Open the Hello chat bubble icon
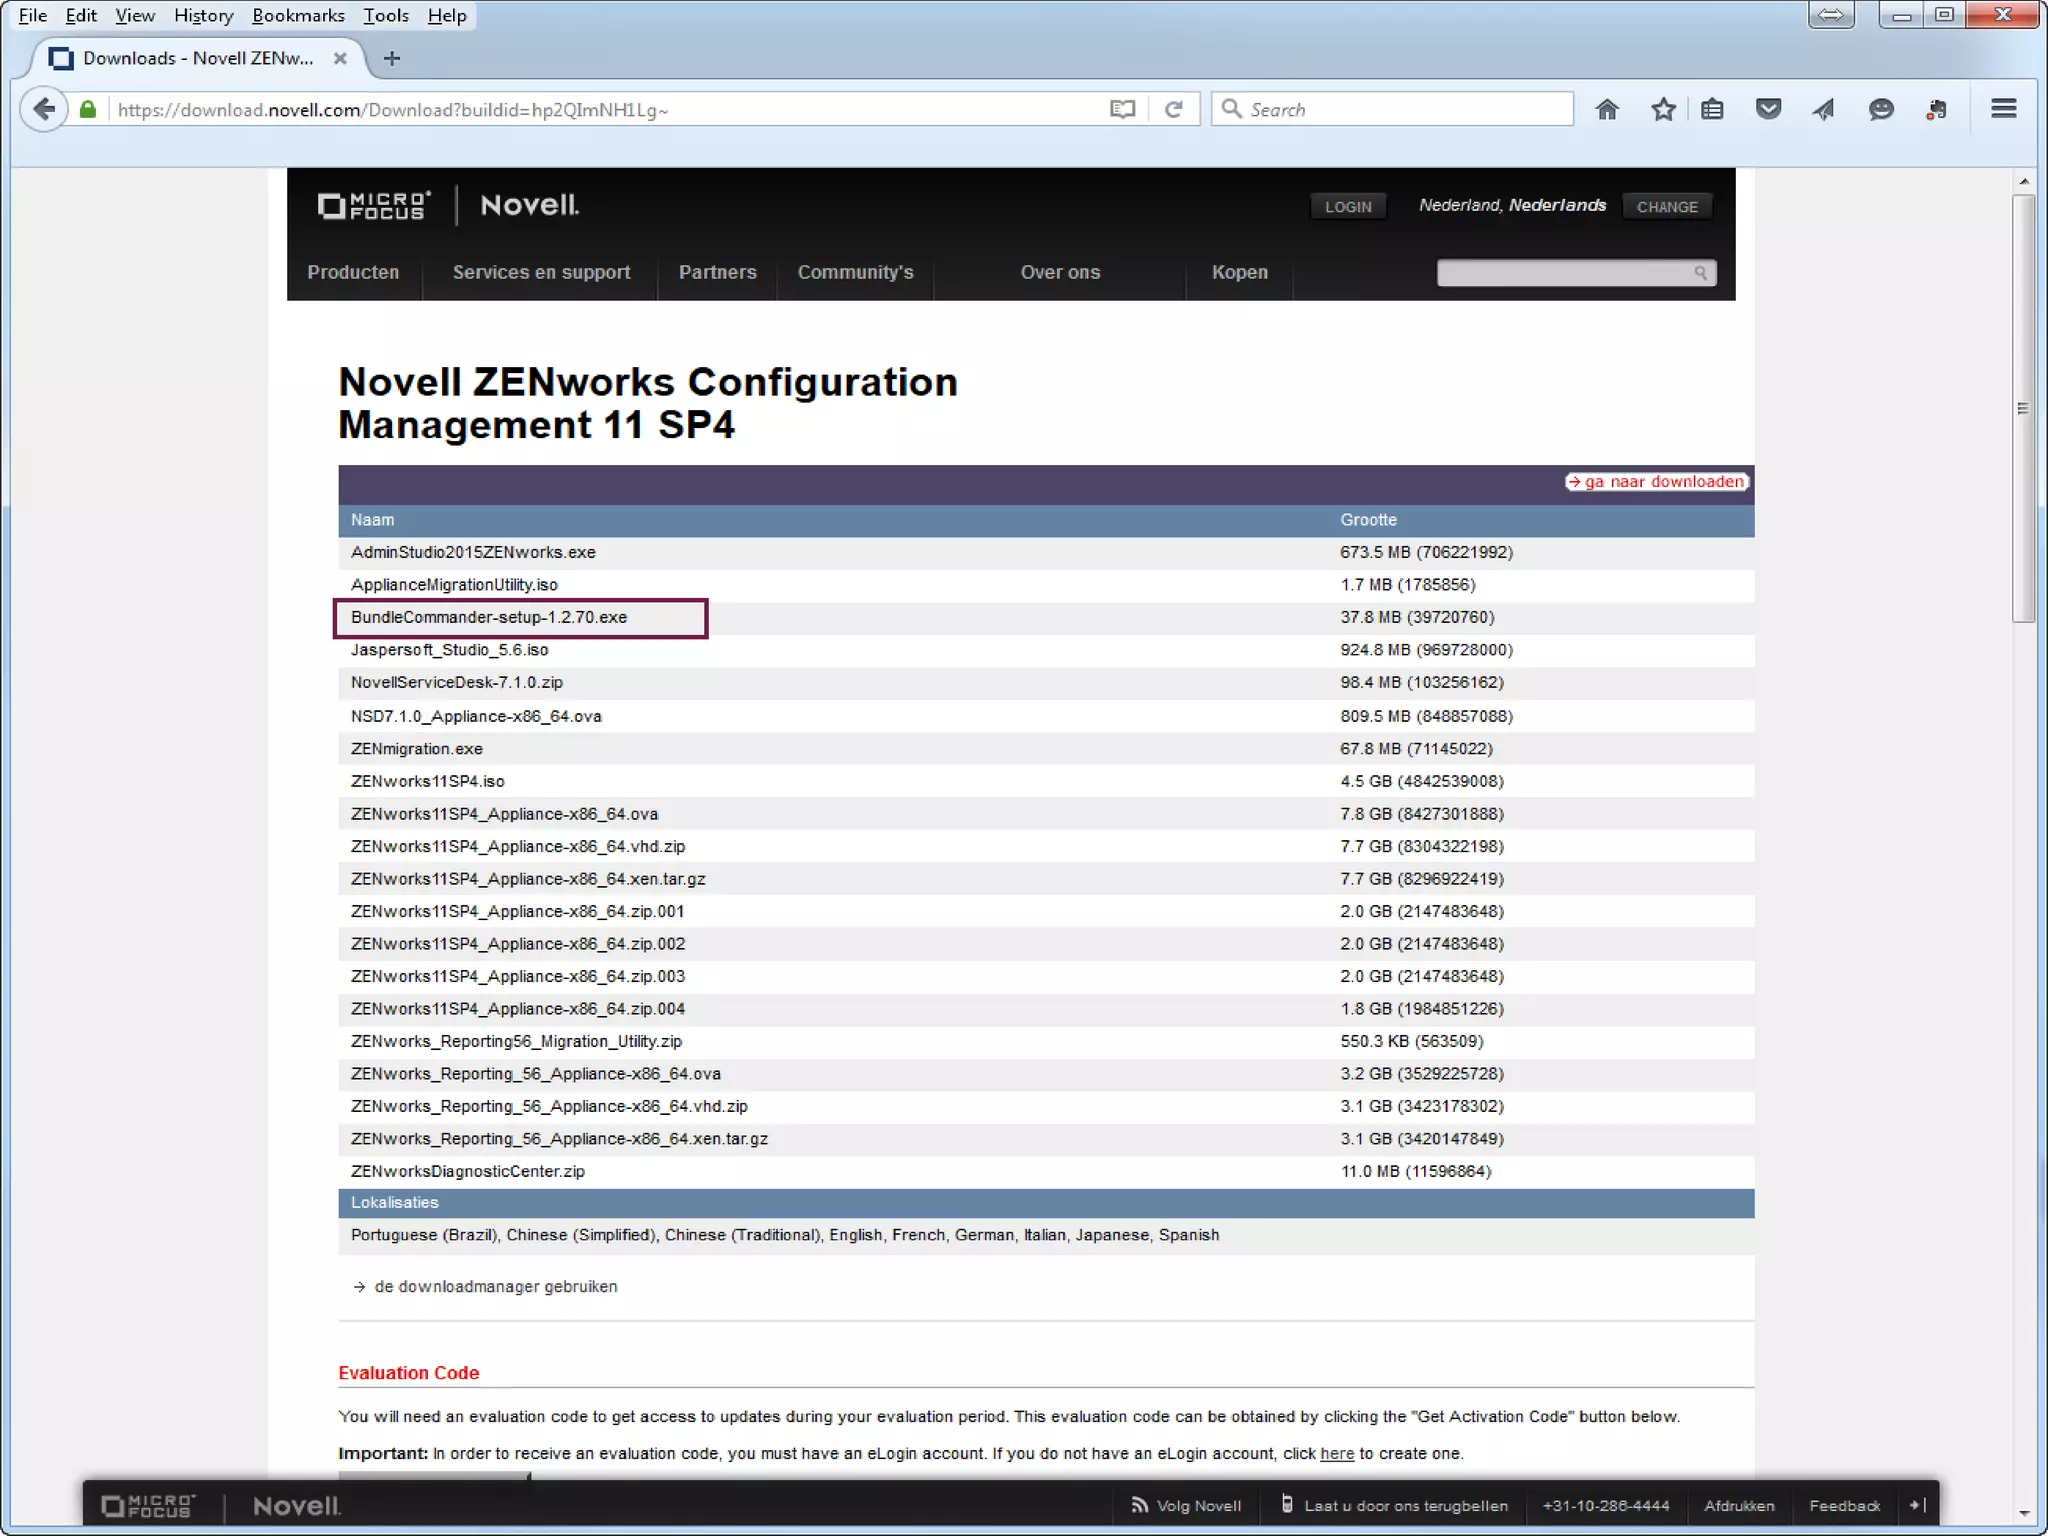The width and height of the screenshot is (2048, 1536). (1881, 109)
